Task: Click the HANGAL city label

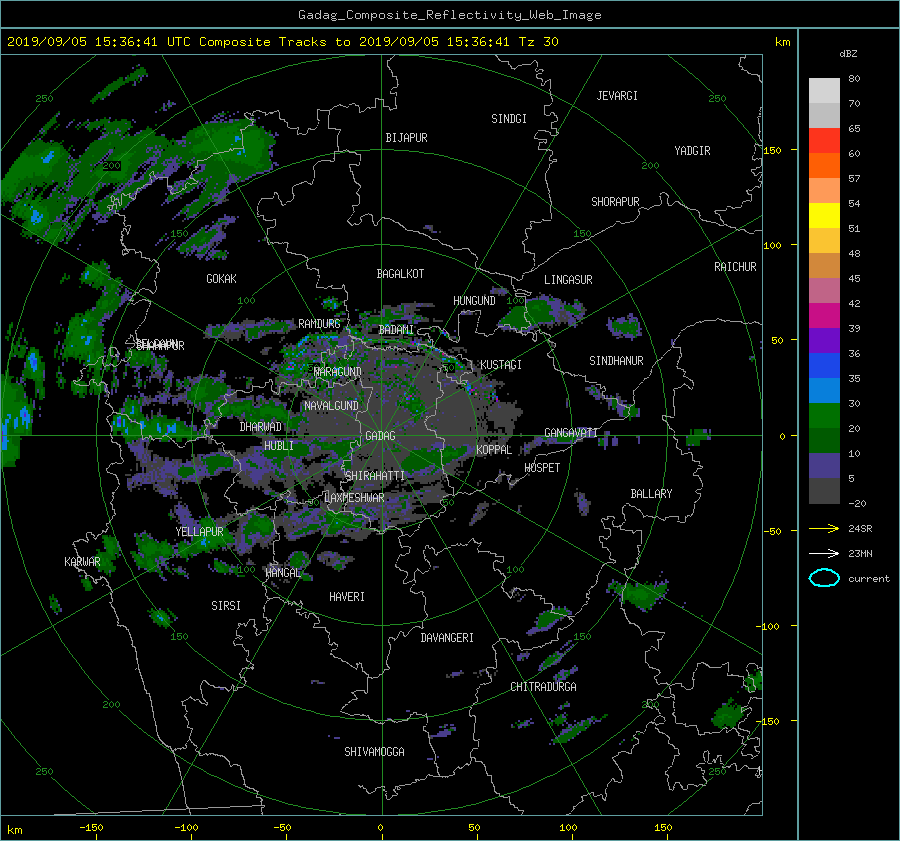Action: [x=282, y=573]
